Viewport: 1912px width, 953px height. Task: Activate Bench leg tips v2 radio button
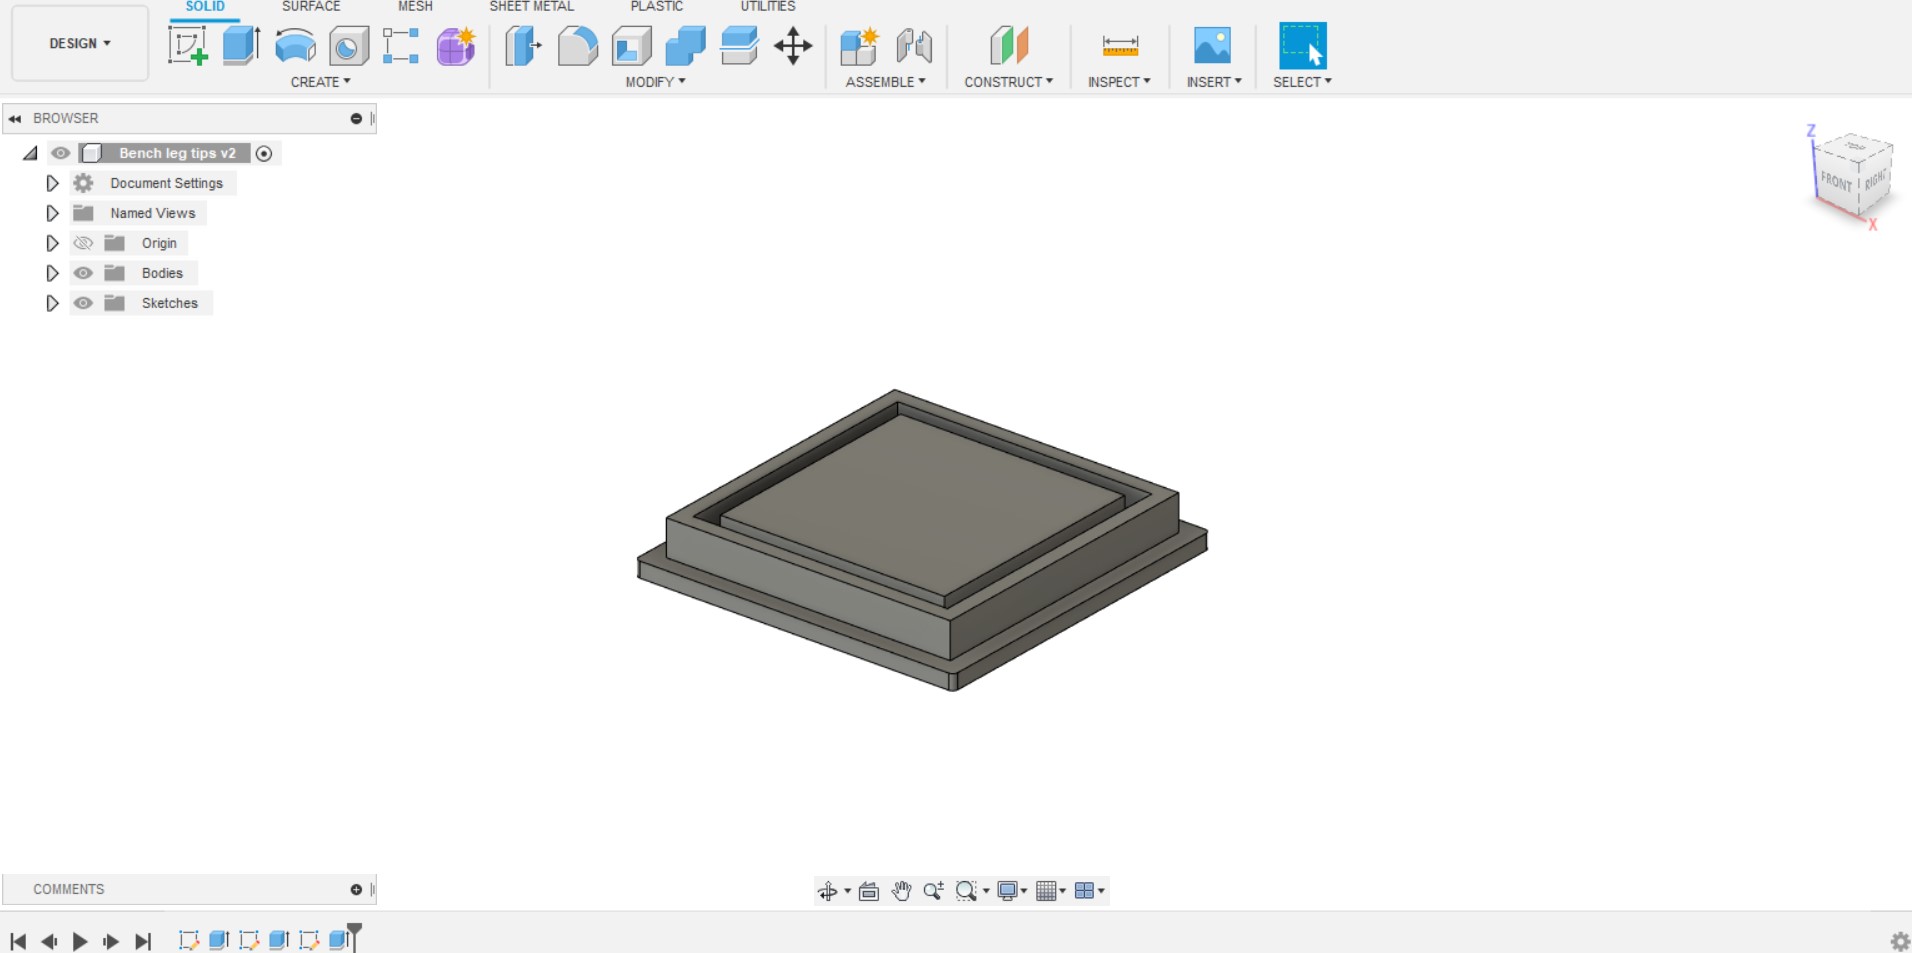(x=264, y=153)
